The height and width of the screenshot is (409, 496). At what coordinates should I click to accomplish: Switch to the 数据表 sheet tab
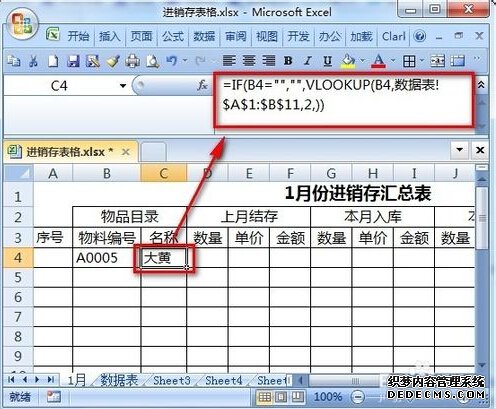click(119, 380)
